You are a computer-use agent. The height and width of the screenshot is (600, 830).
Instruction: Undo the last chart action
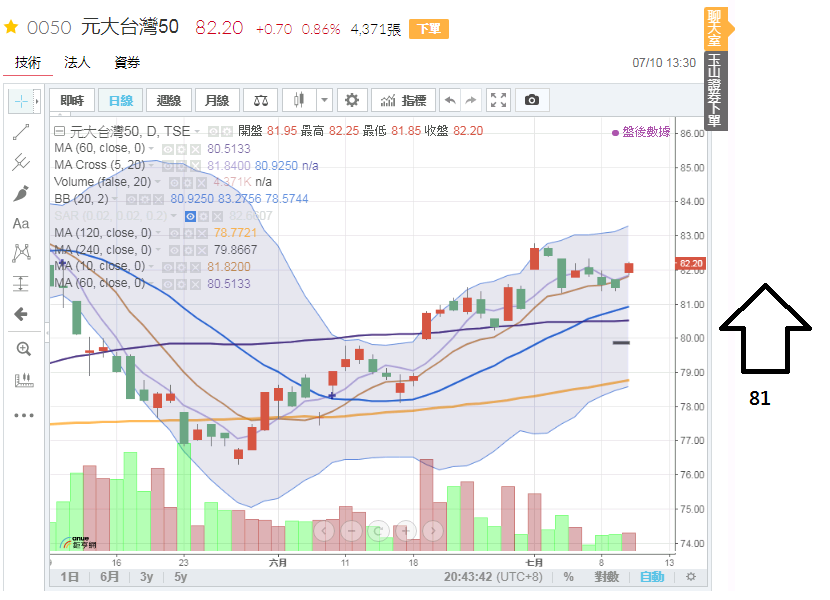point(450,100)
